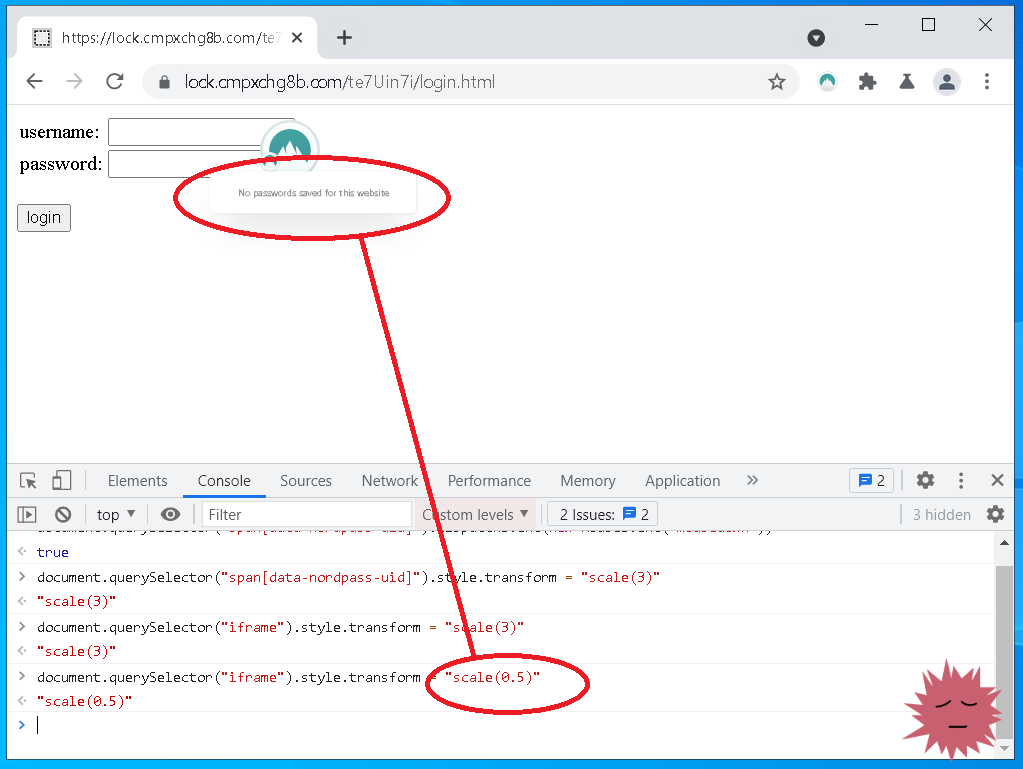This screenshot has height=769, width=1023.
Task: Click the last "scale(0.5)" output result
Action: pos(84,701)
